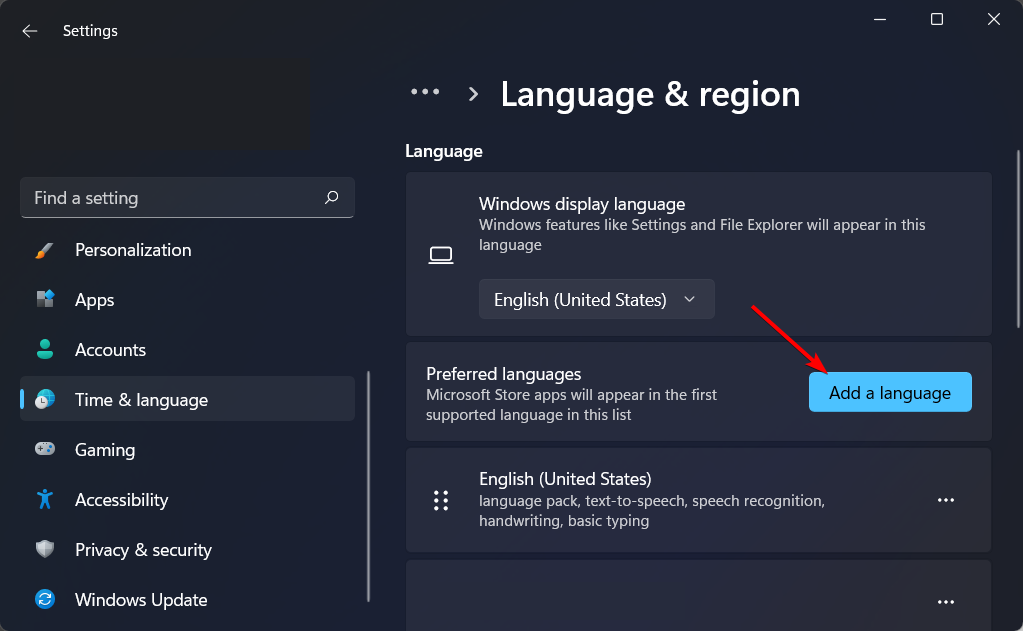Open Windows Update via the circular arrows icon
1023x631 pixels.
pyautogui.click(x=44, y=599)
